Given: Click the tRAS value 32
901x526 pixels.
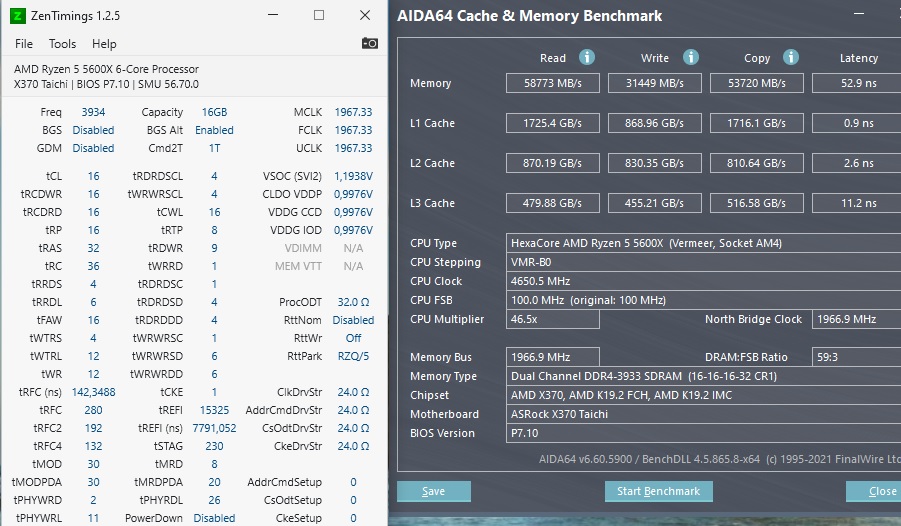Looking at the screenshot, I should point(93,248).
